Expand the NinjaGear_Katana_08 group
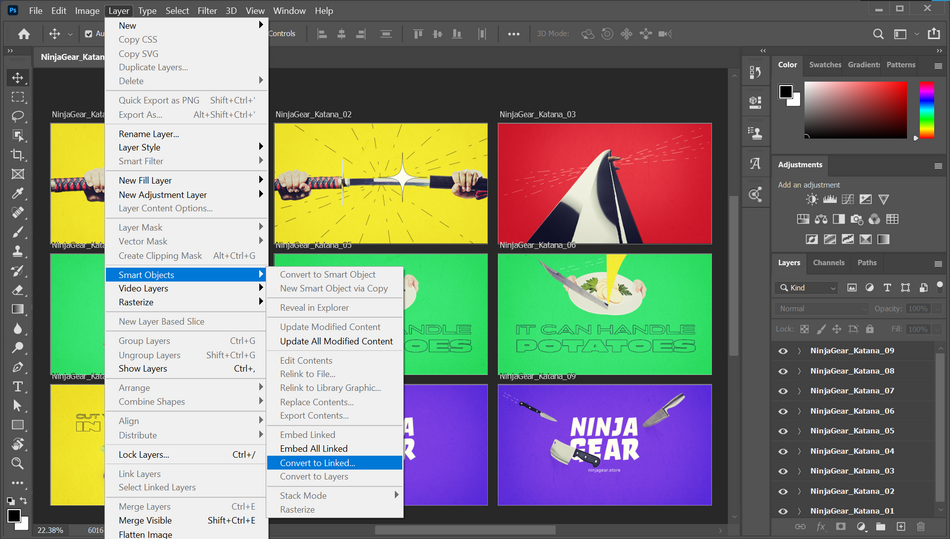 (799, 371)
